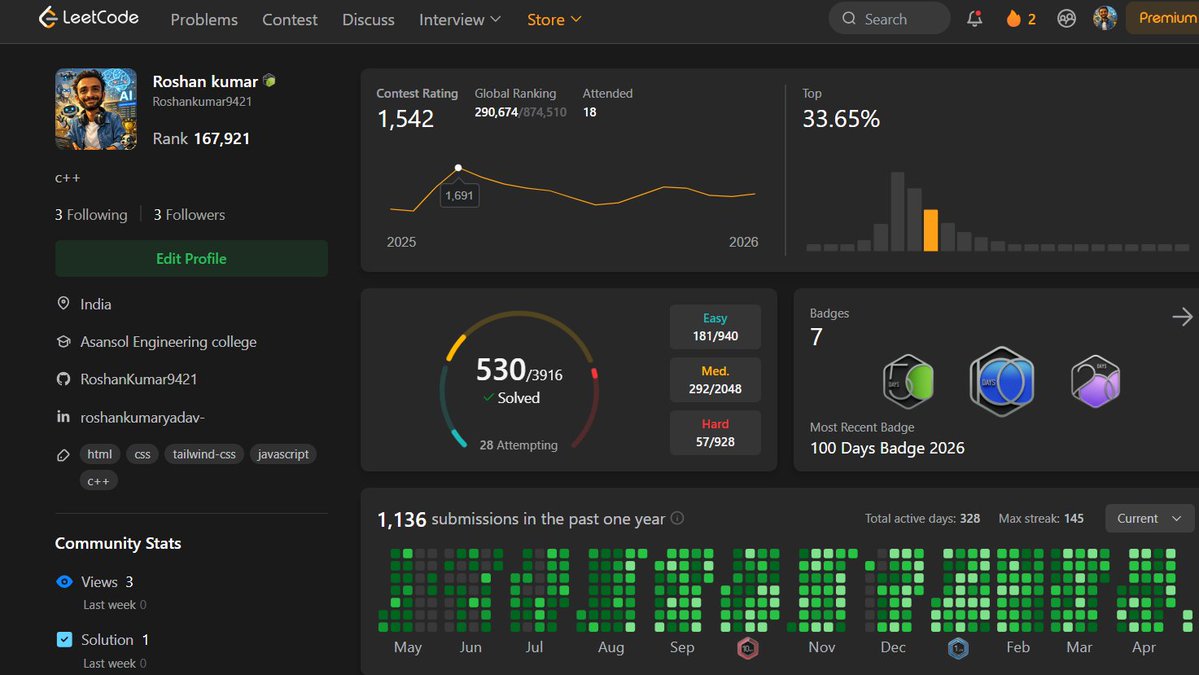Select the Med. 292/2048 difficulty box
Image resolution: width=1199 pixels, height=675 pixels.
pyautogui.click(x=715, y=380)
